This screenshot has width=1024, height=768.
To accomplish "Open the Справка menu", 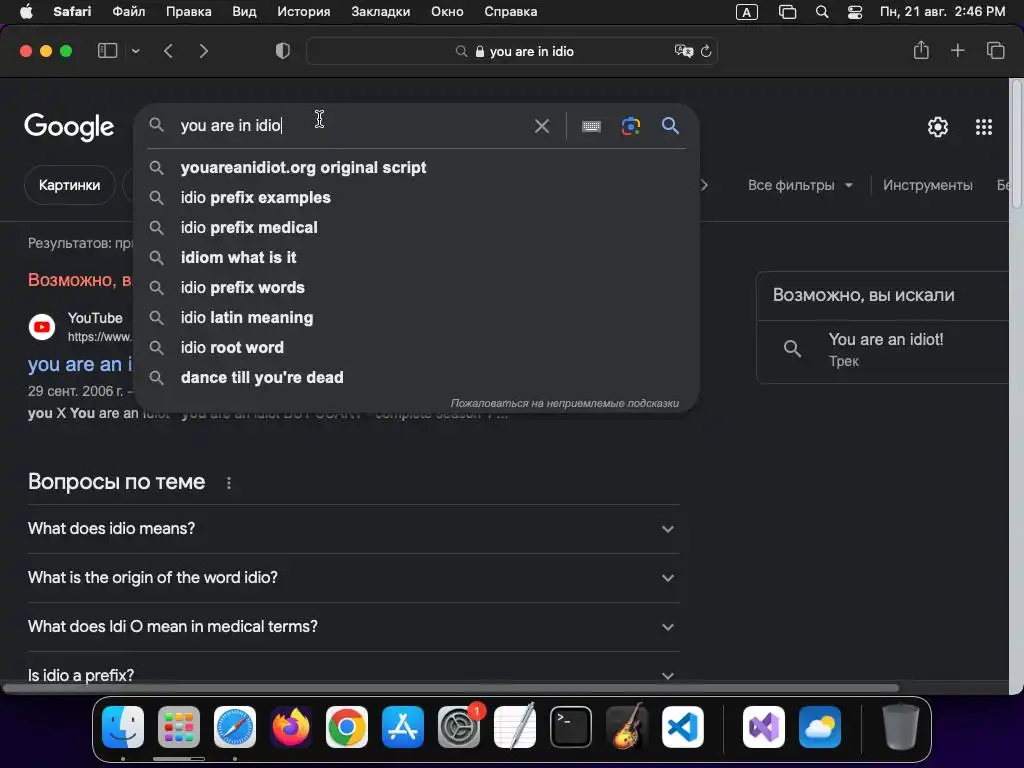I will pyautogui.click(x=511, y=12).
